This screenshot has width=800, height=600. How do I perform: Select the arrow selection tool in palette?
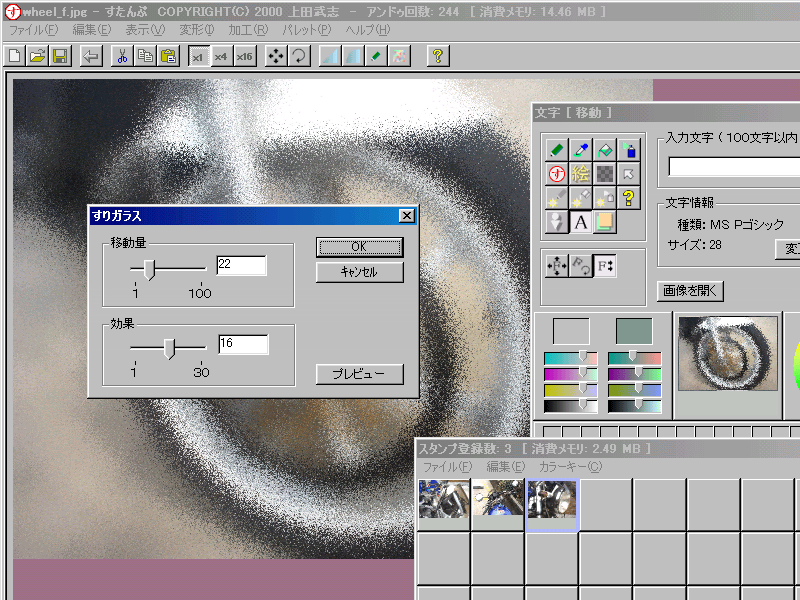[x=629, y=174]
